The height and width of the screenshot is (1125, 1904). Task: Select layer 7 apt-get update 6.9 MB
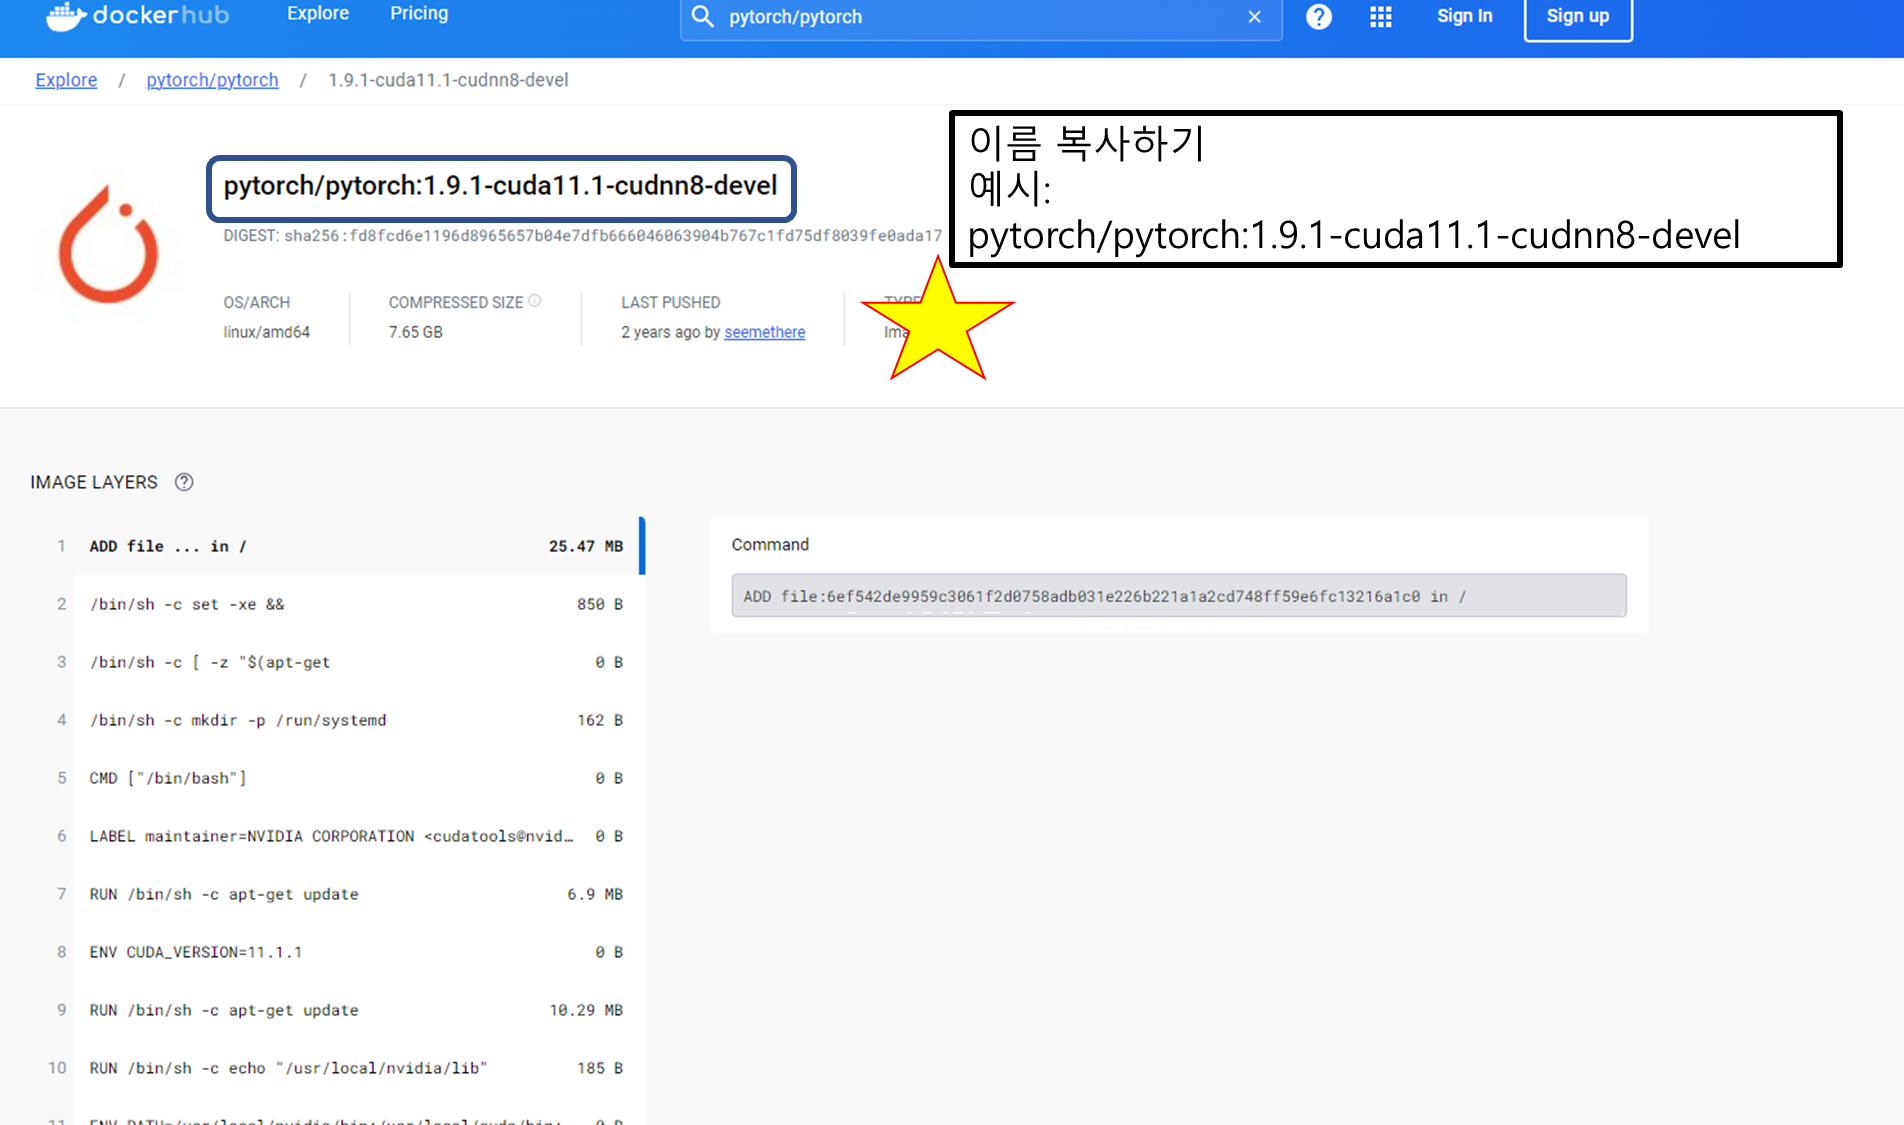pyautogui.click(x=340, y=894)
